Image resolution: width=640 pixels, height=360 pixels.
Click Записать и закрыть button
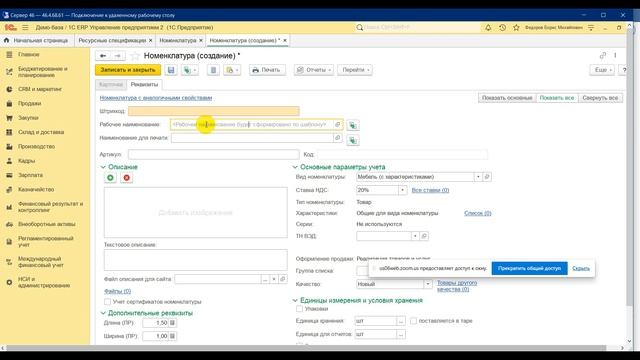coord(128,70)
